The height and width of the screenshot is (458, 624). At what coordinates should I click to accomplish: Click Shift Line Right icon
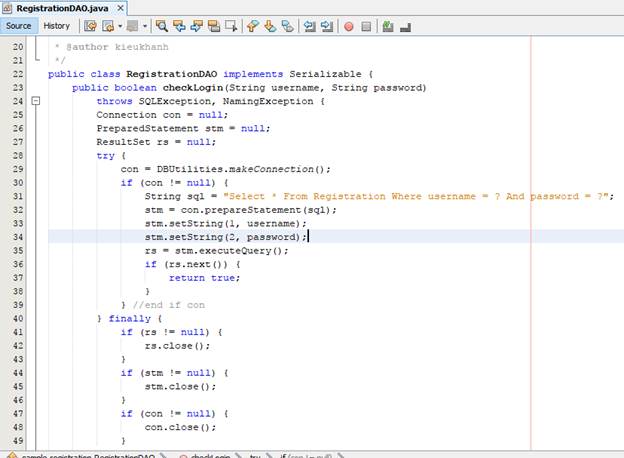(x=327, y=26)
